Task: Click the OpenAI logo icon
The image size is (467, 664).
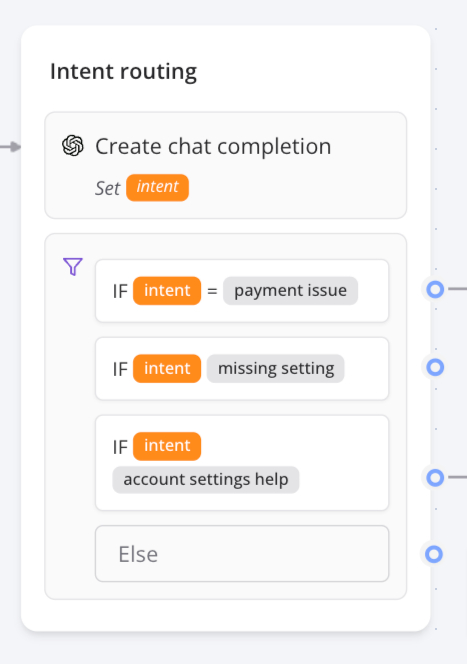Action: click(x=73, y=146)
